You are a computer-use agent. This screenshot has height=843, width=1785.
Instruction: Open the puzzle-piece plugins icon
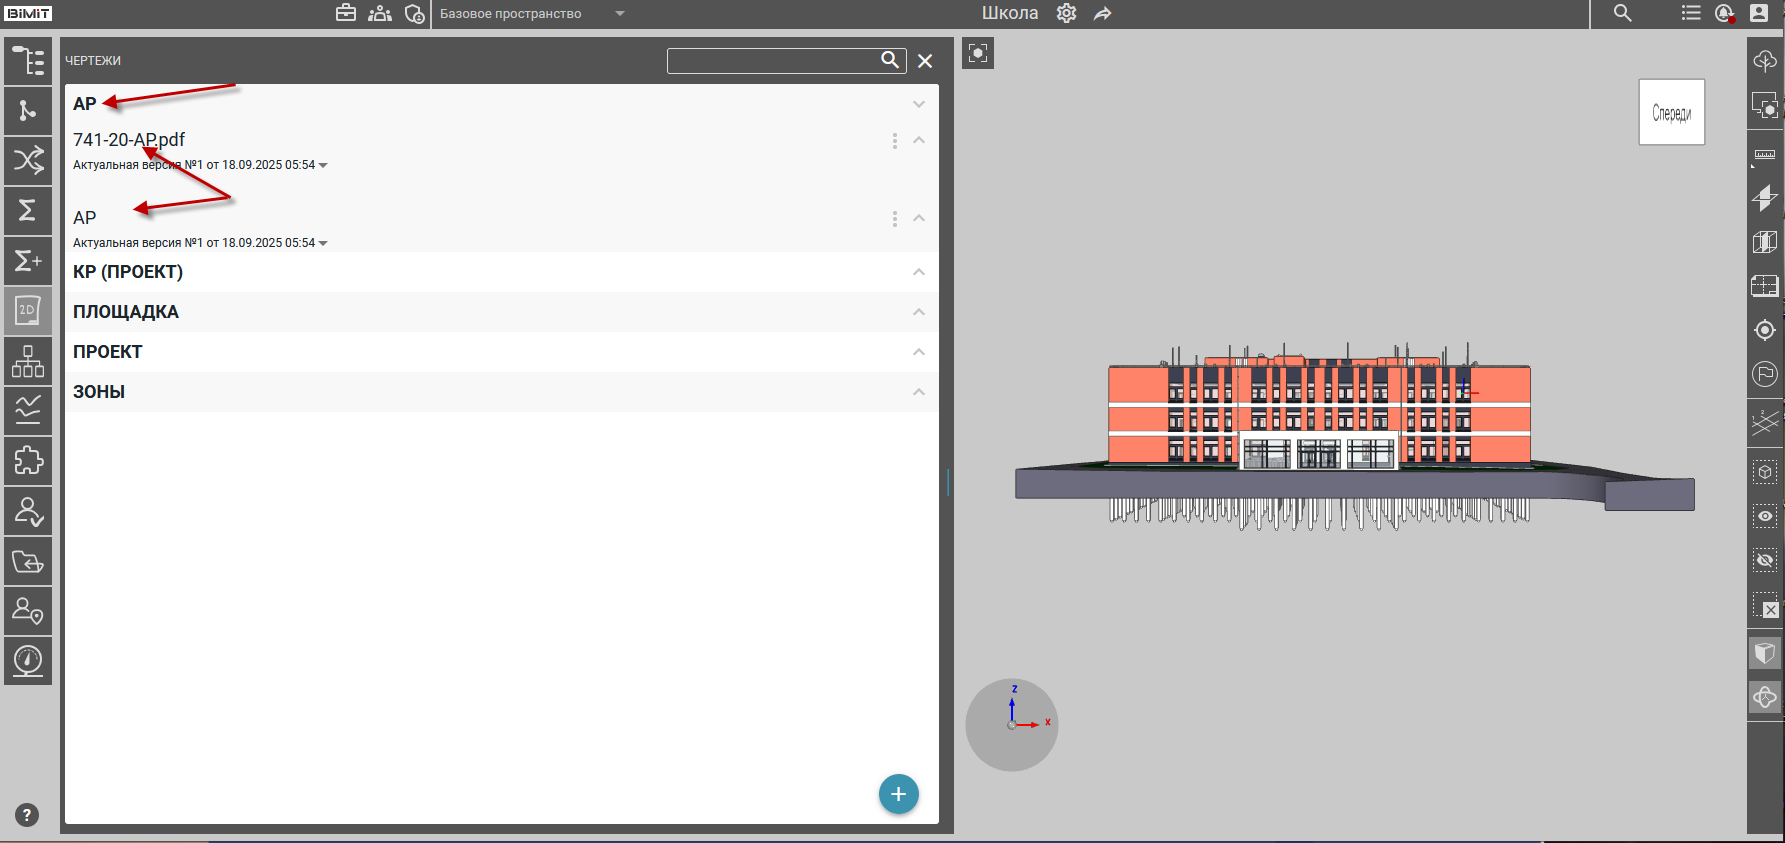click(28, 461)
